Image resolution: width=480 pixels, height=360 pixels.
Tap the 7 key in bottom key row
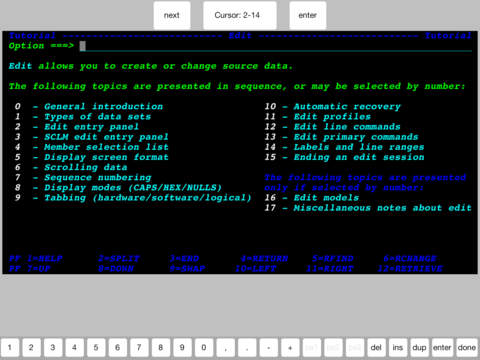(139, 348)
